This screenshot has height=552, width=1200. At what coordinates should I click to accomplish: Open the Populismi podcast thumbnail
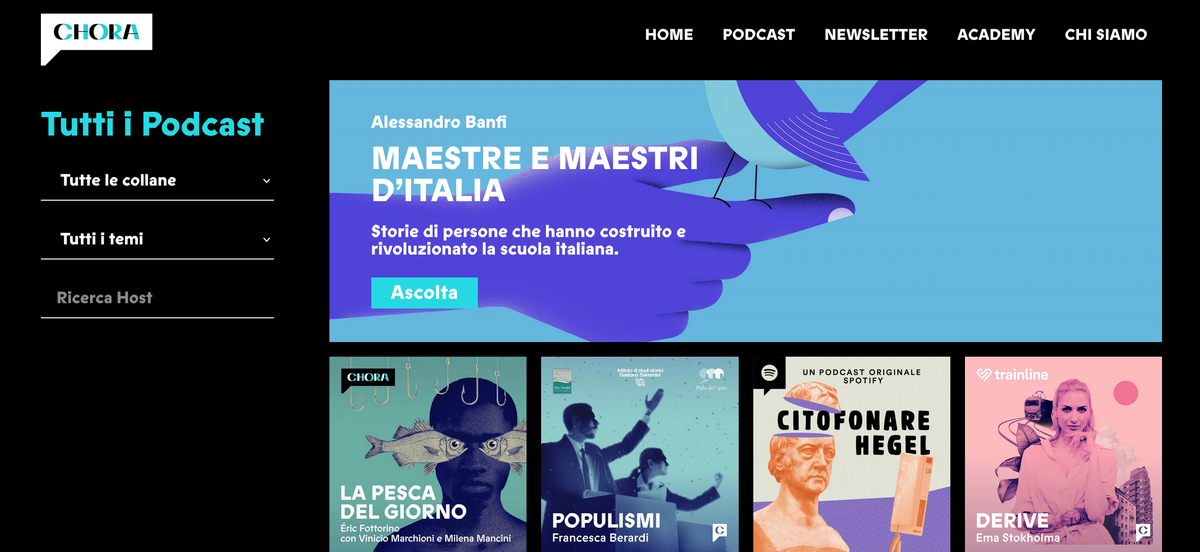[640, 454]
